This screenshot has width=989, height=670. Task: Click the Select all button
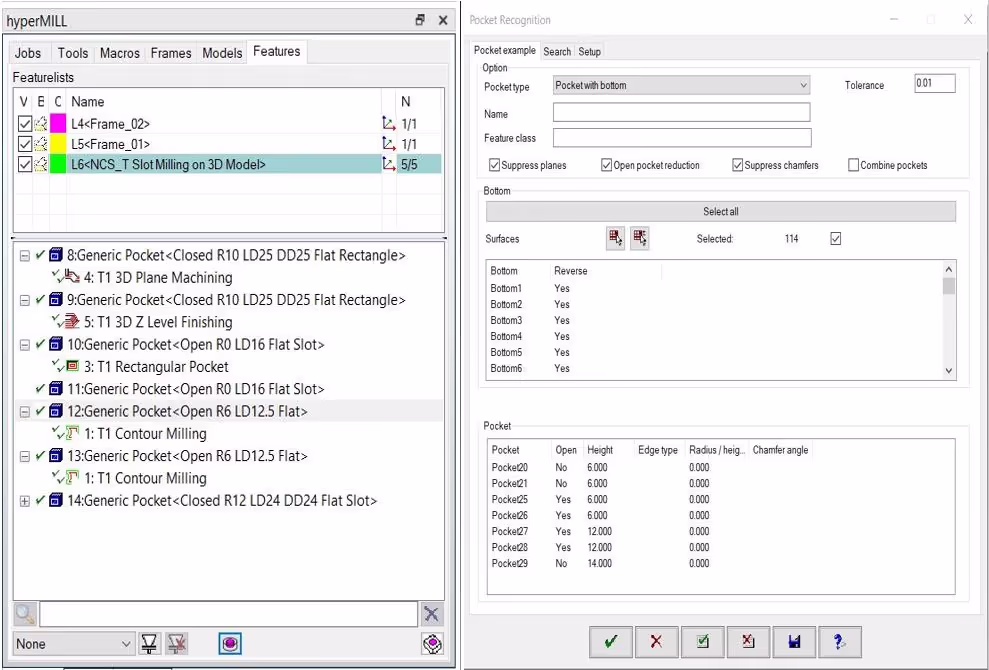tap(720, 211)
